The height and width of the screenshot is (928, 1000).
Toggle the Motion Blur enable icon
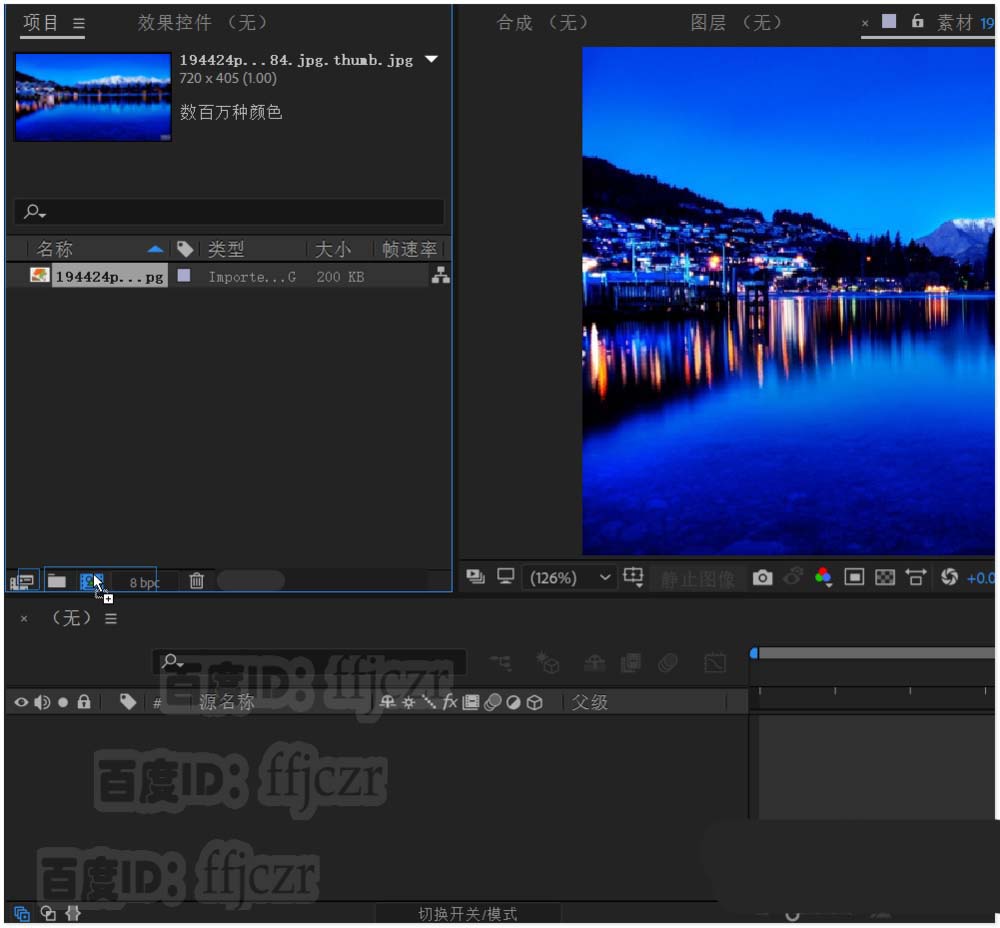pos(668,663)
